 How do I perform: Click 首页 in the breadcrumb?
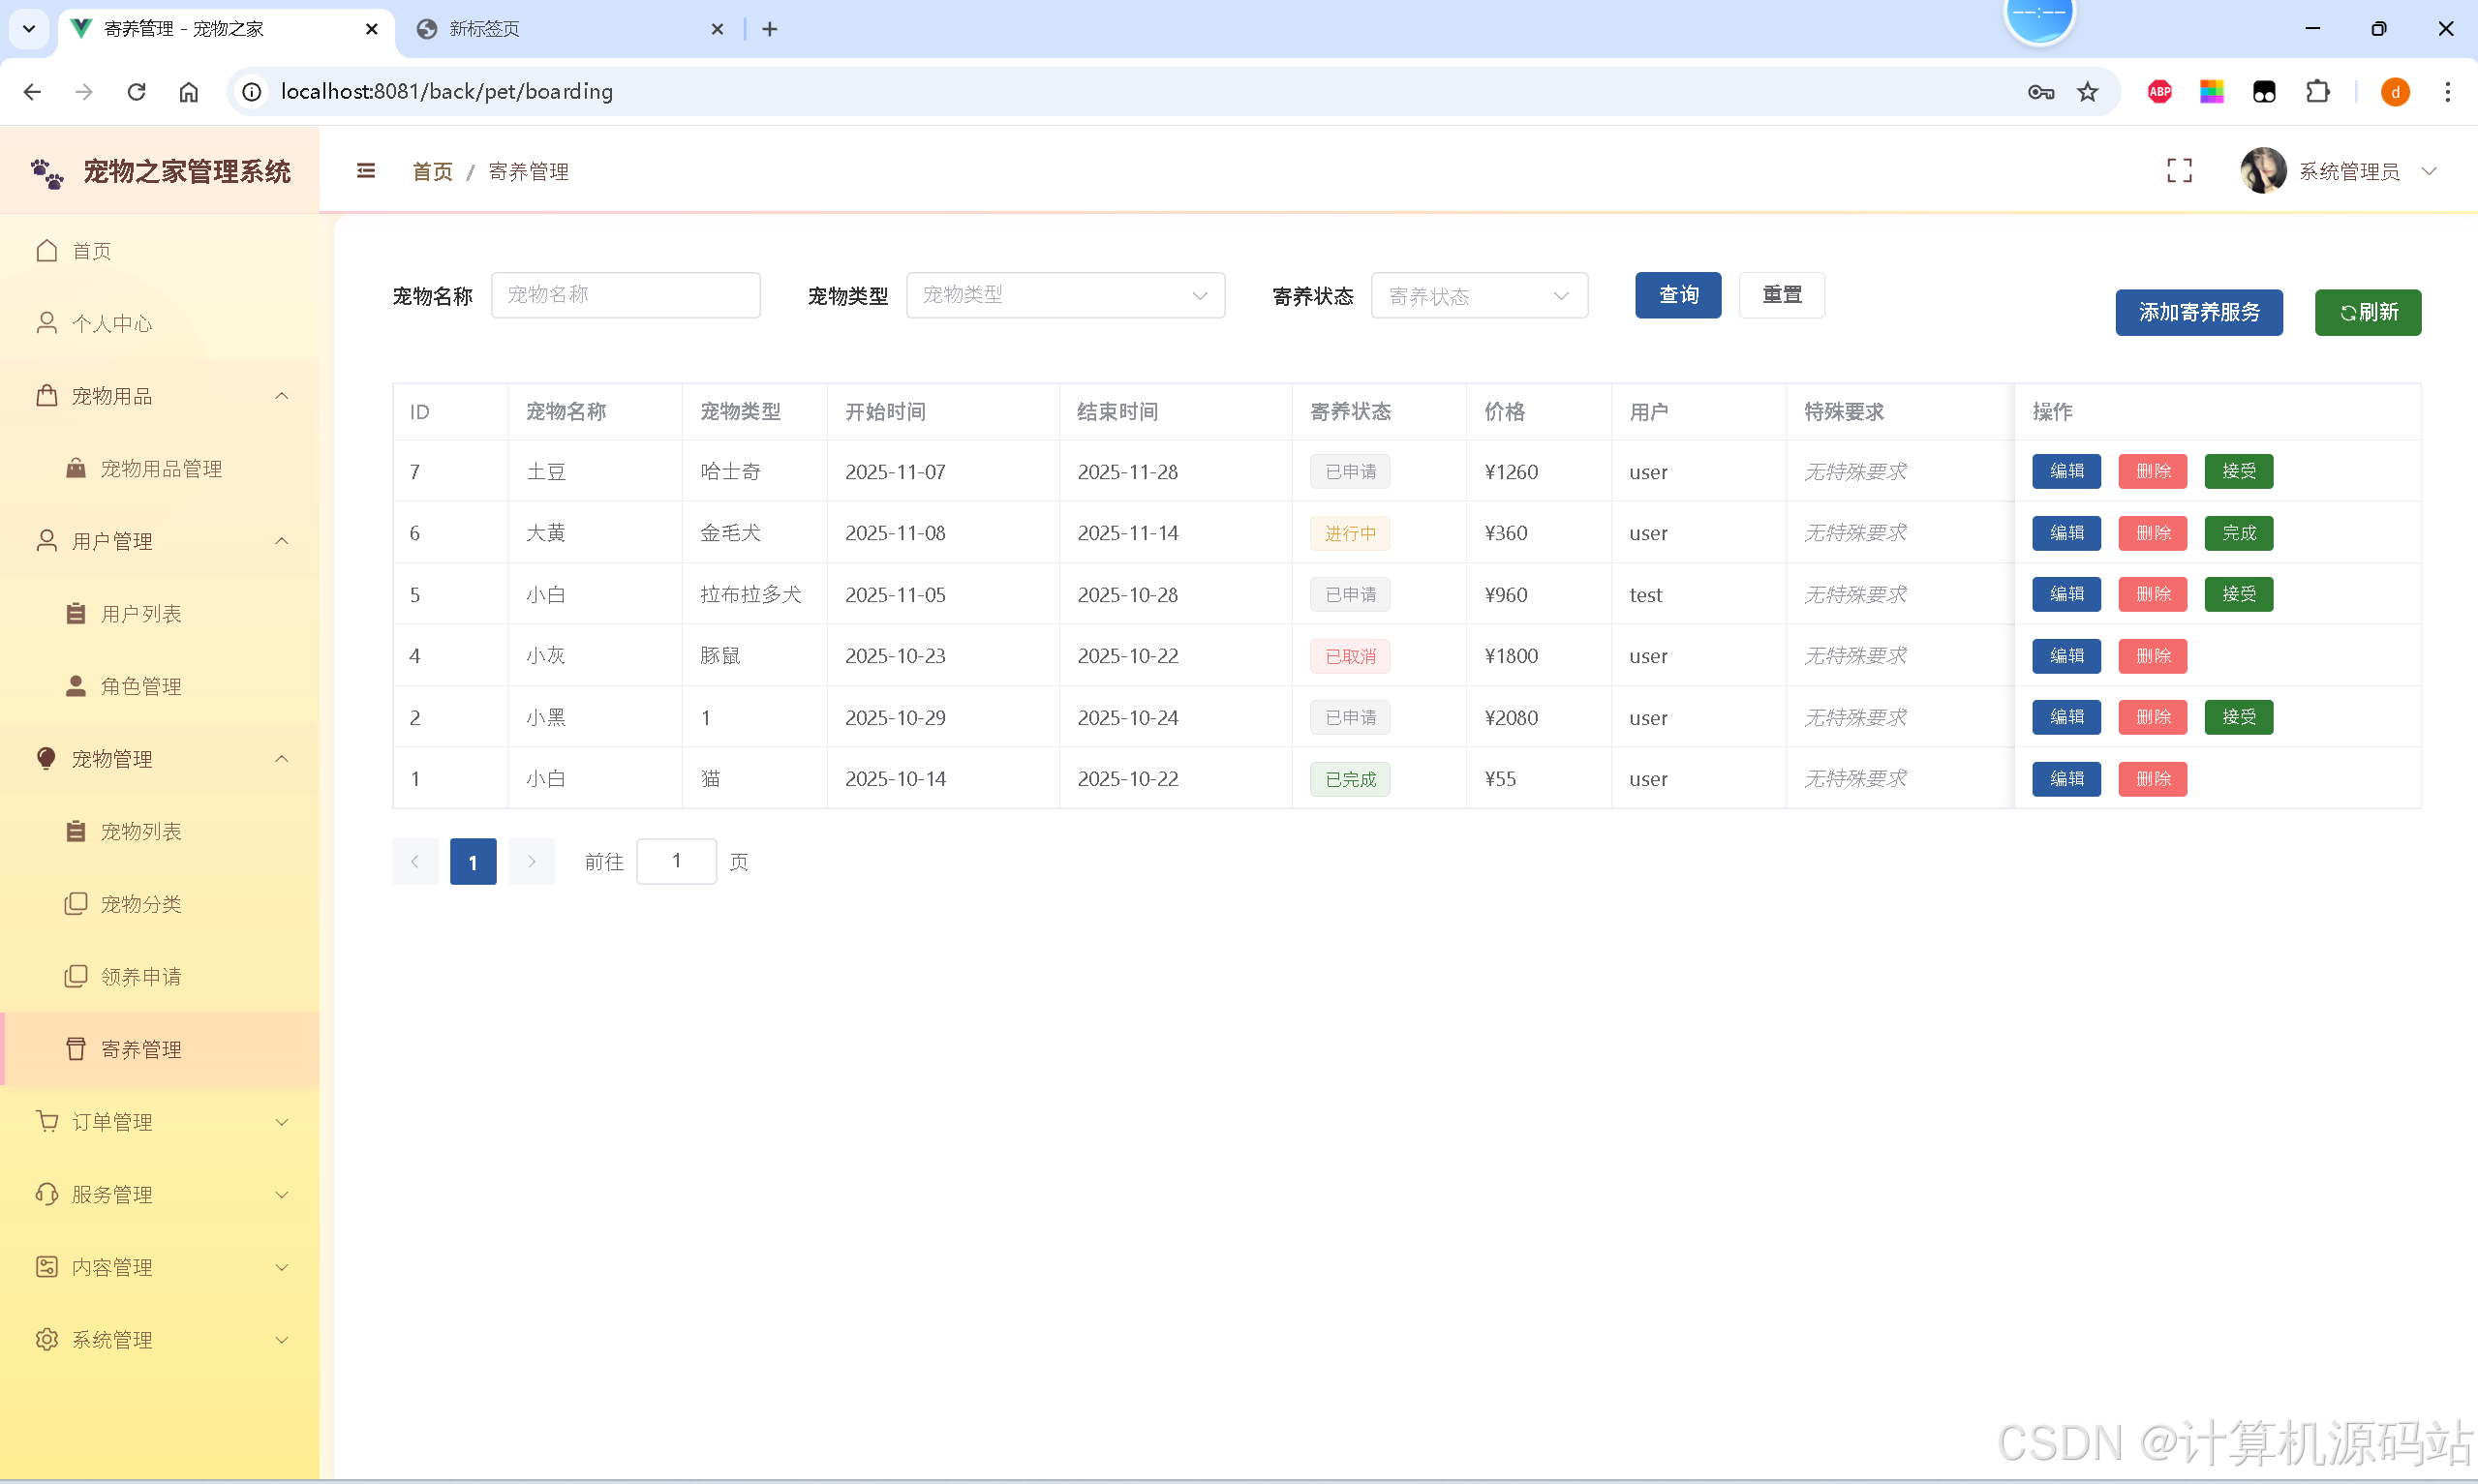tap(432, 172)
